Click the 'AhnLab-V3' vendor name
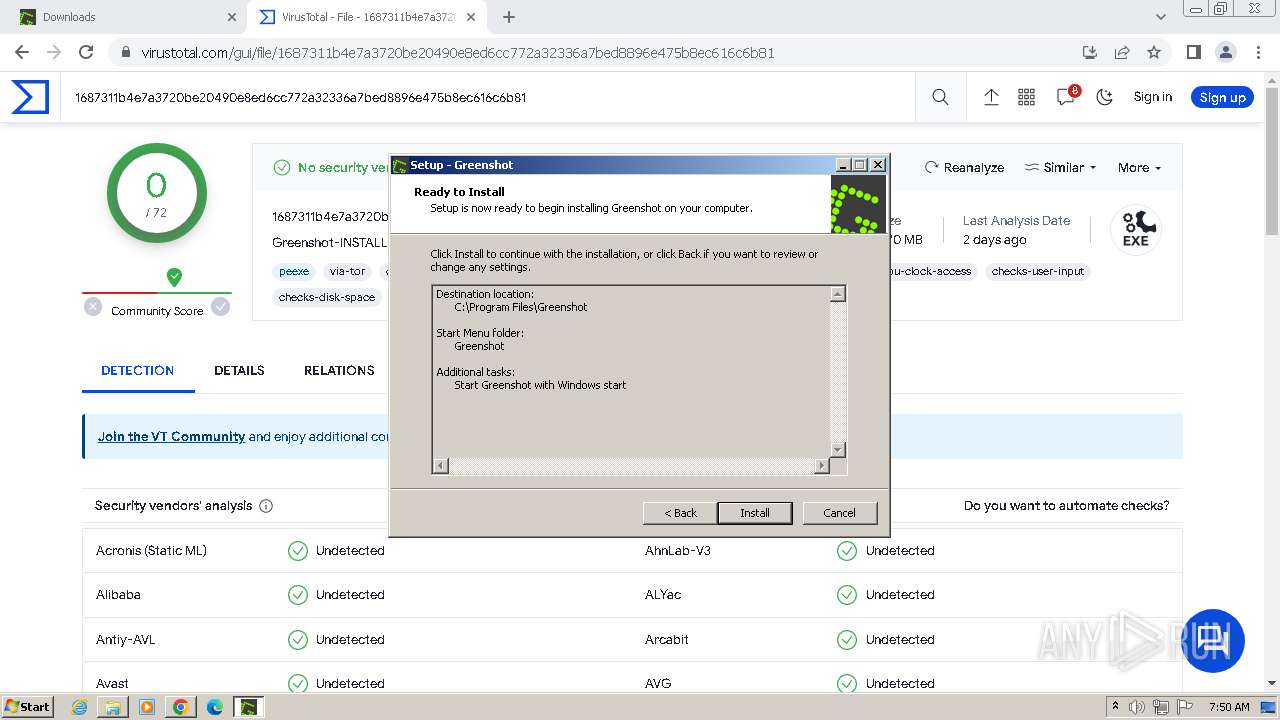Screen dimensions: 1280x720 [x=678, y=551]
